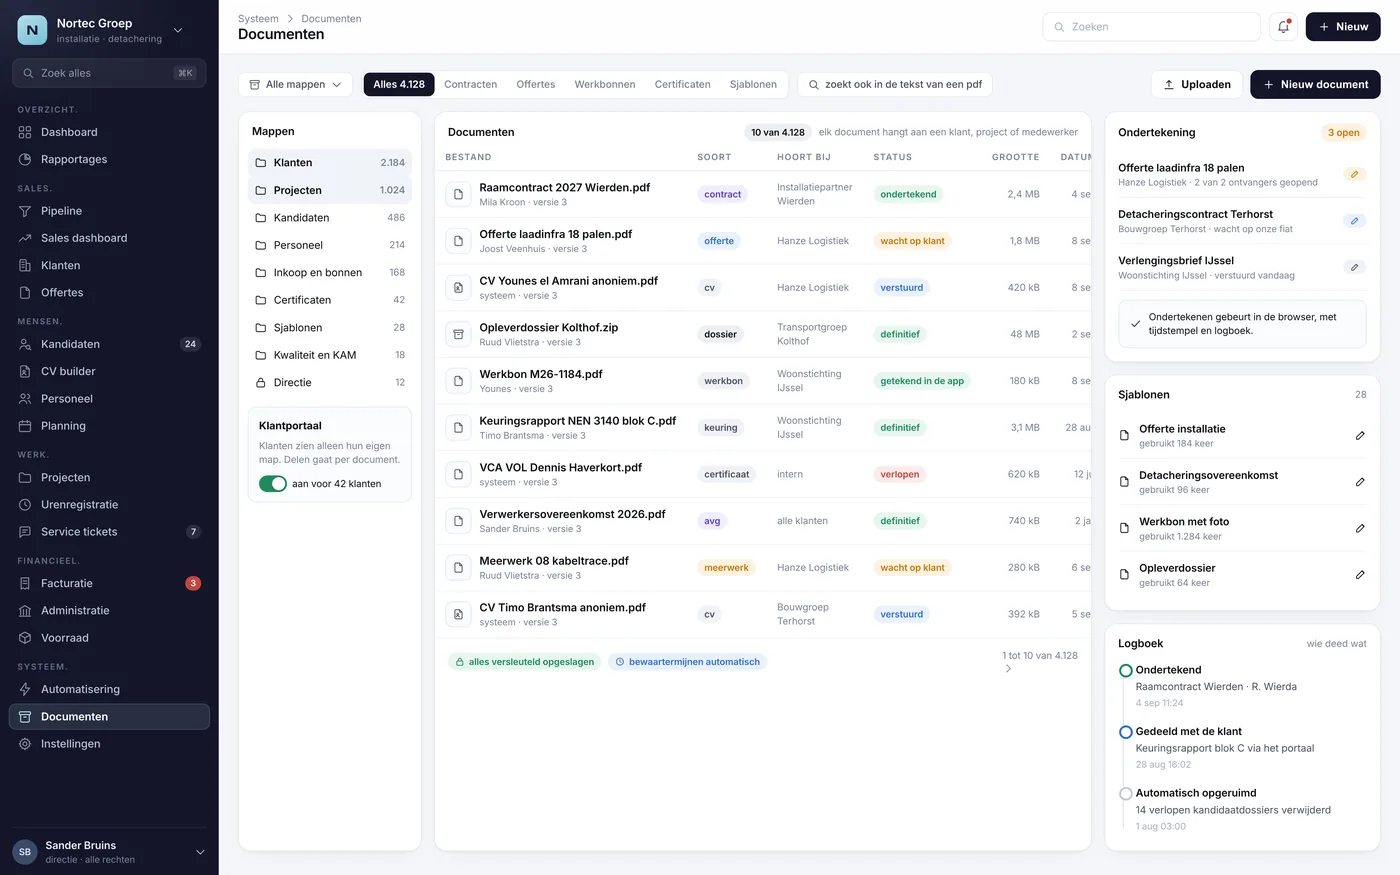Switch to the Offertes tab
1400x875 pixels.
[x=536, y=85]
